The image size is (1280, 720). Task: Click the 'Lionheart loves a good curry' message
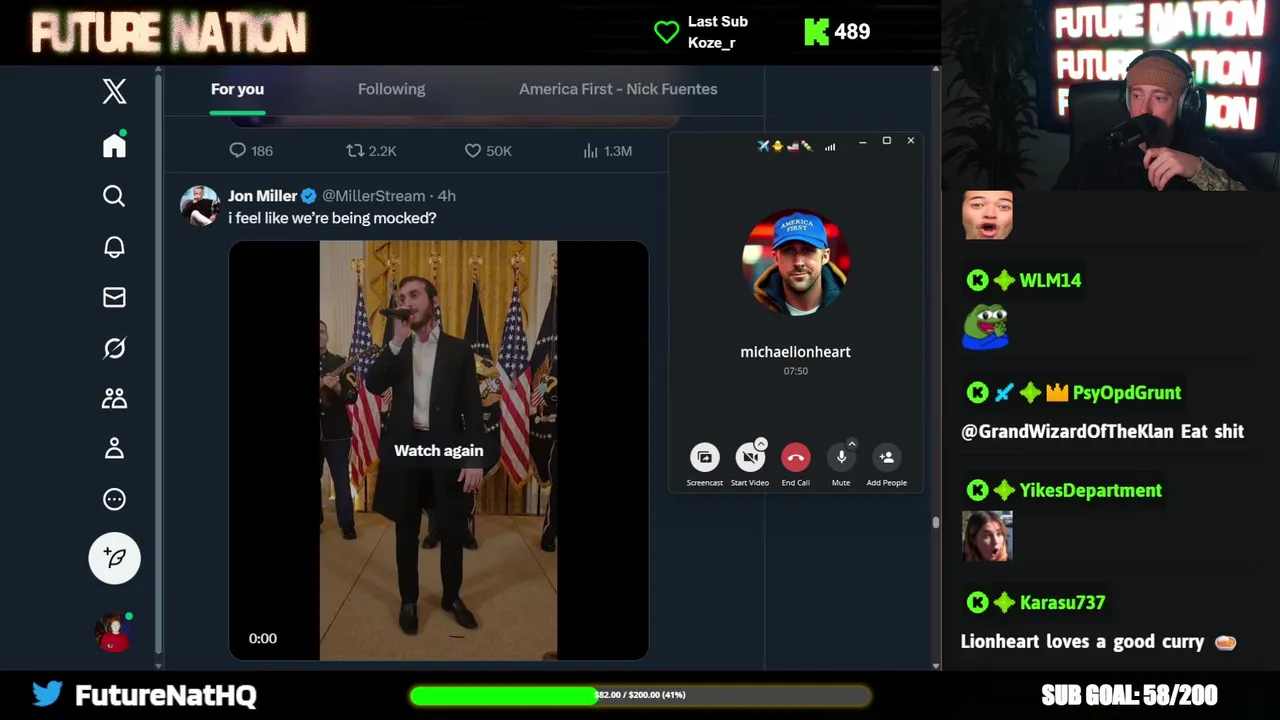click(x=1098, y=642)
